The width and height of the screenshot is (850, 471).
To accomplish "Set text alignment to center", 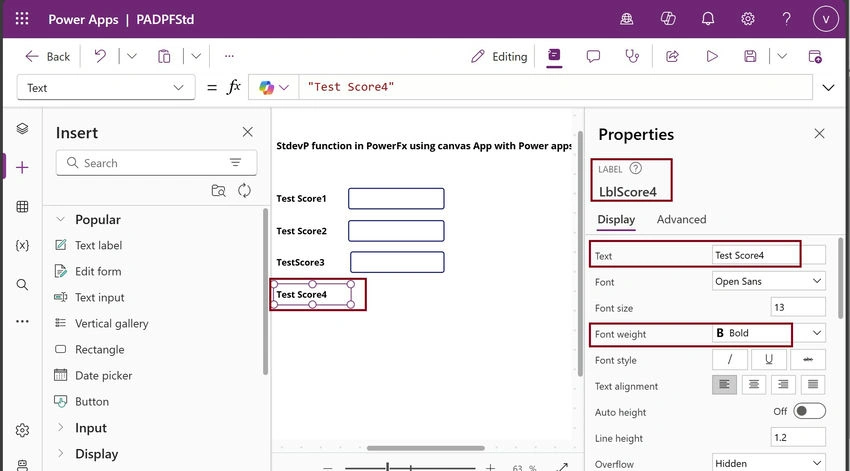I will [754, 385].
